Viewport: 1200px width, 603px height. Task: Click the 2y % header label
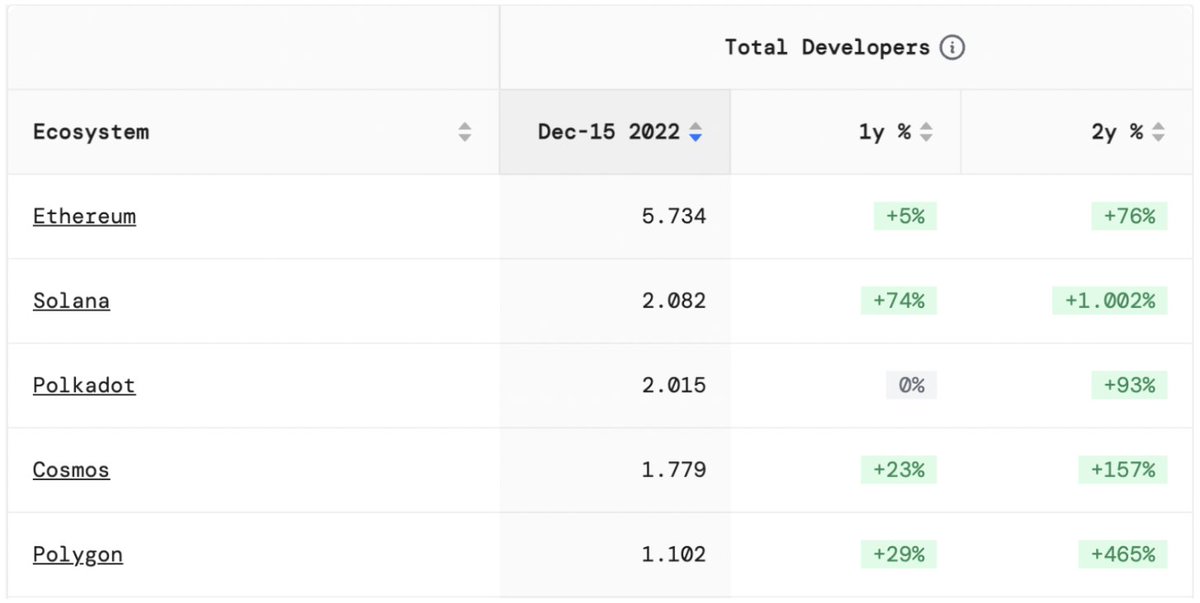click(x=1117, y=132)
